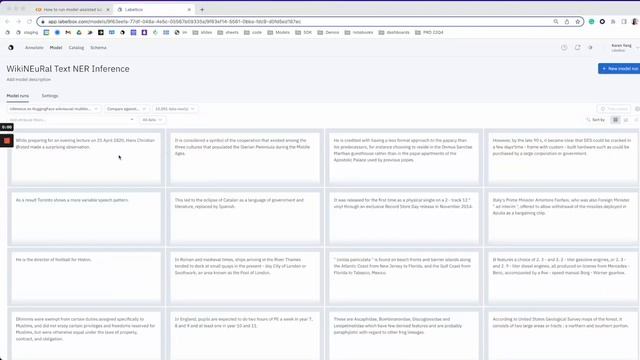Click the New model run button
640x360 pixels.
(620, 69)
